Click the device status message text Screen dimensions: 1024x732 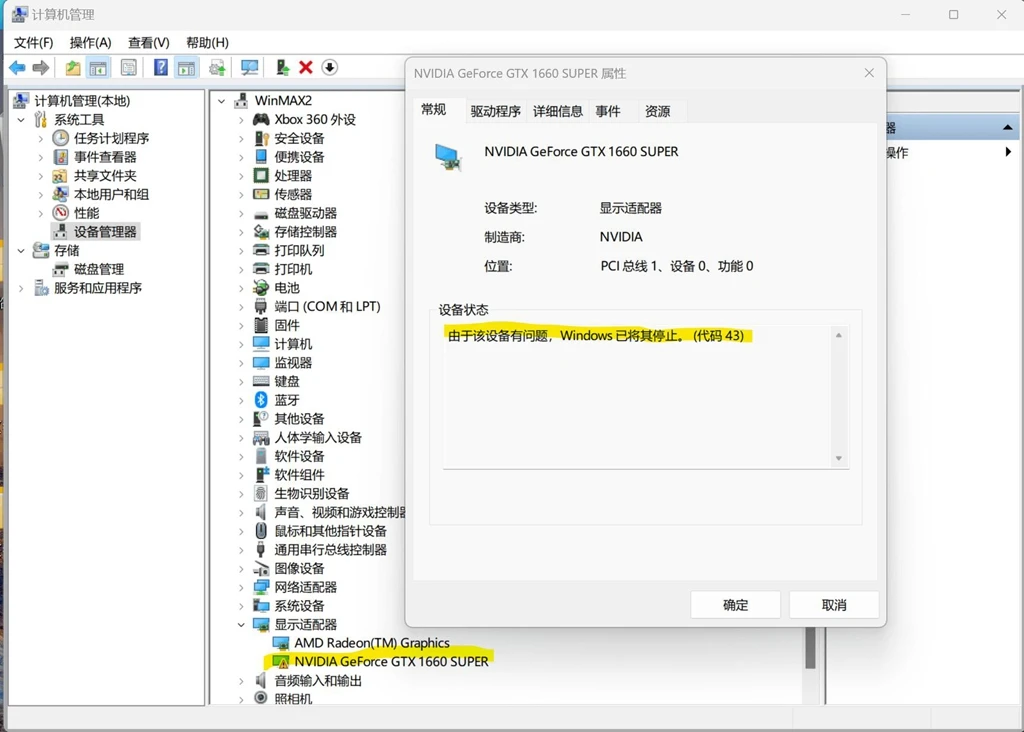(596, 336)
